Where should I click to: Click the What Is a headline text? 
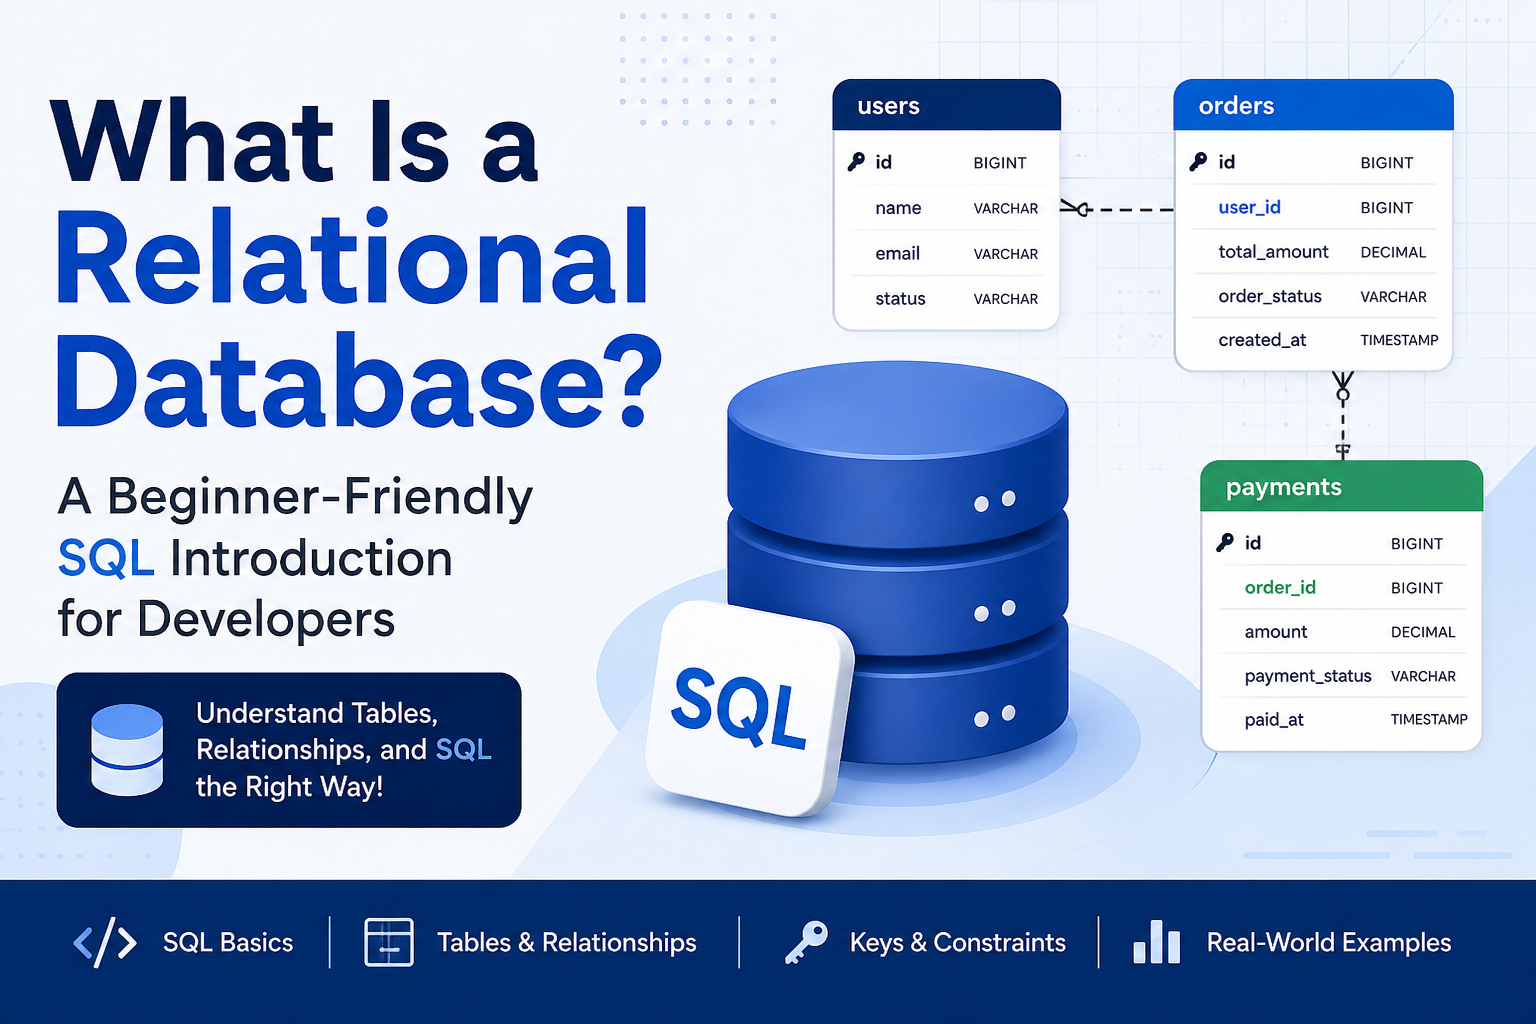[x=295, y=141]
